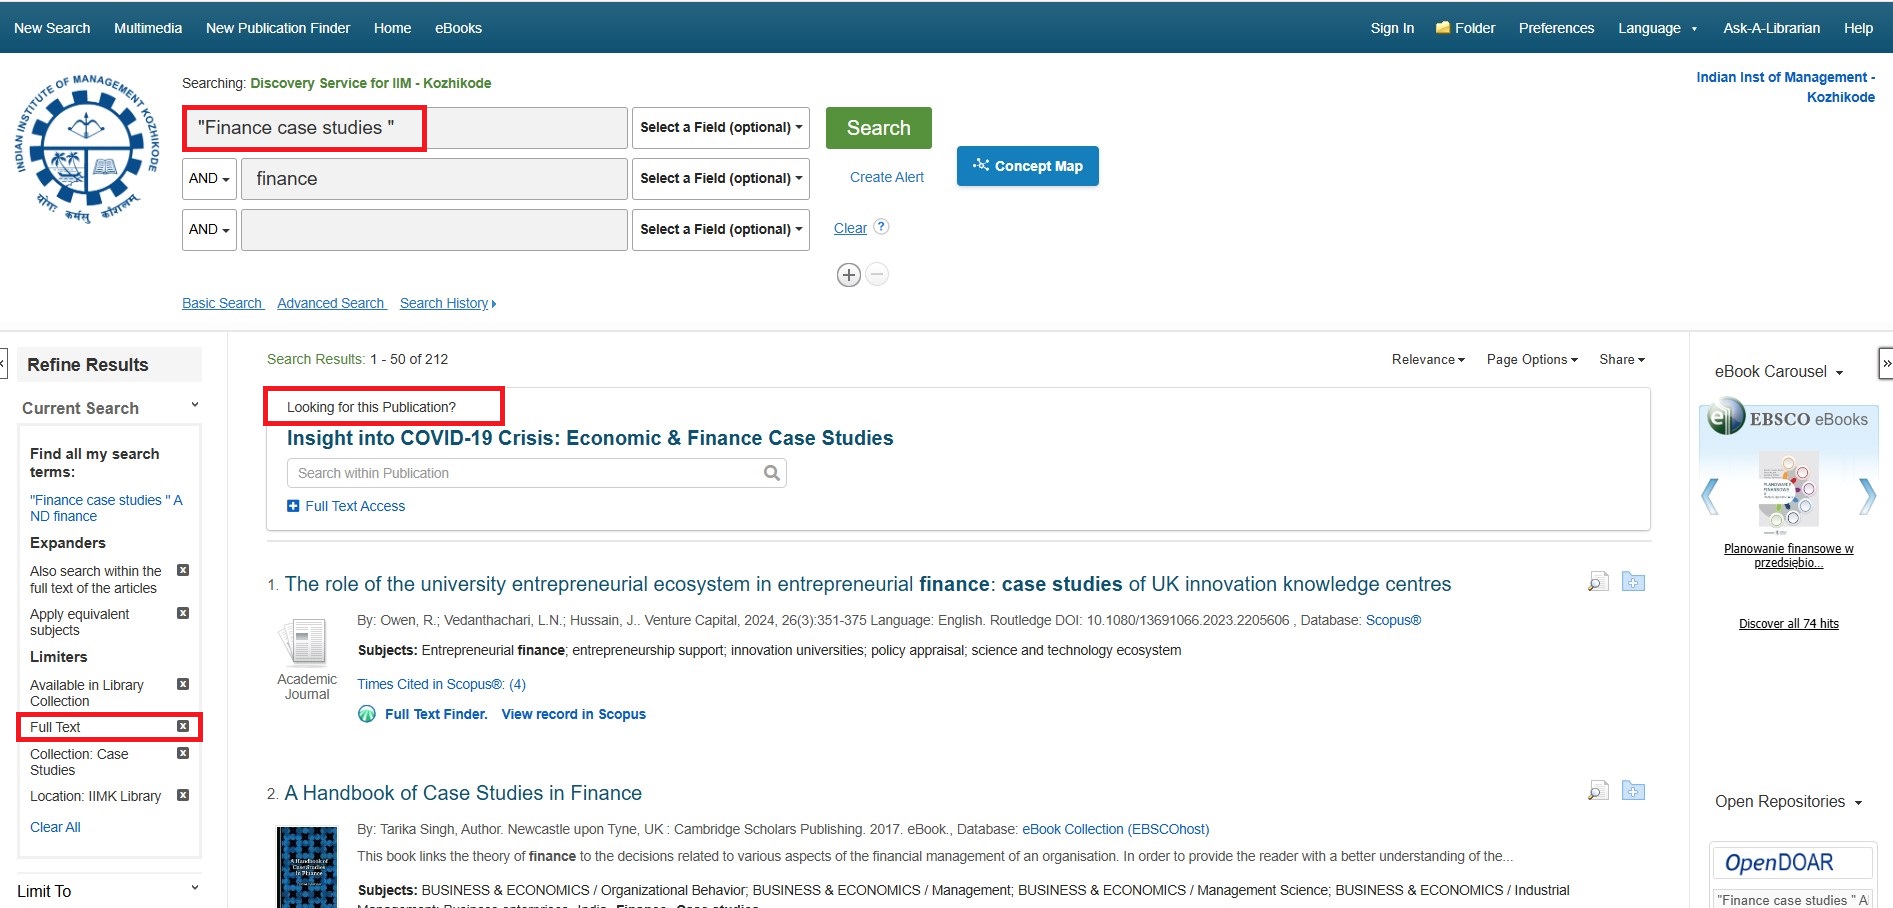Preview first result with magnifier icon

(x=1598, y=582)
